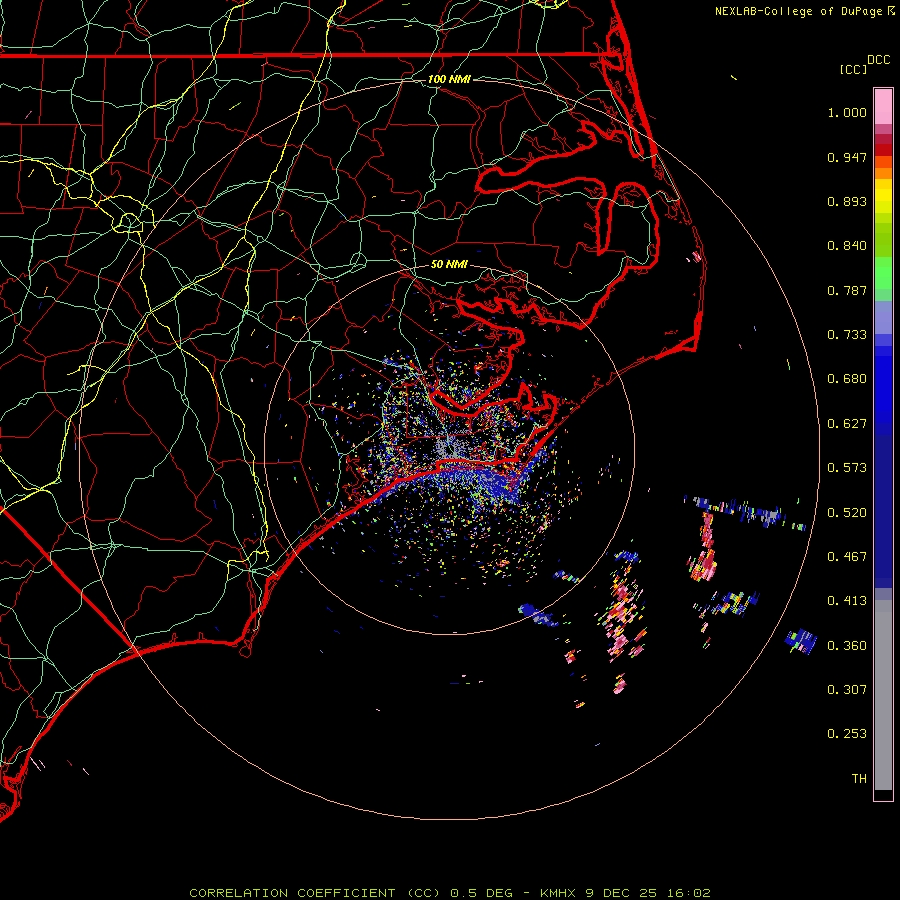Pick the pink swatch on the color bar
Viewport: 900px width, 900px height.
883,107
